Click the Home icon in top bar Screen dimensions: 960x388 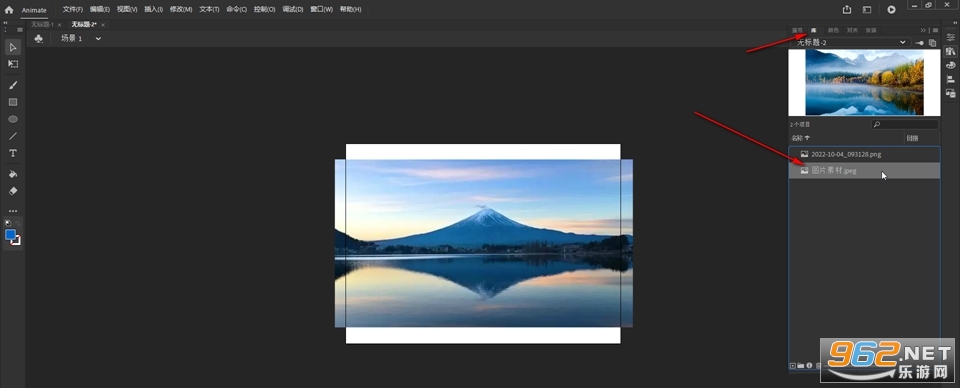9,10
